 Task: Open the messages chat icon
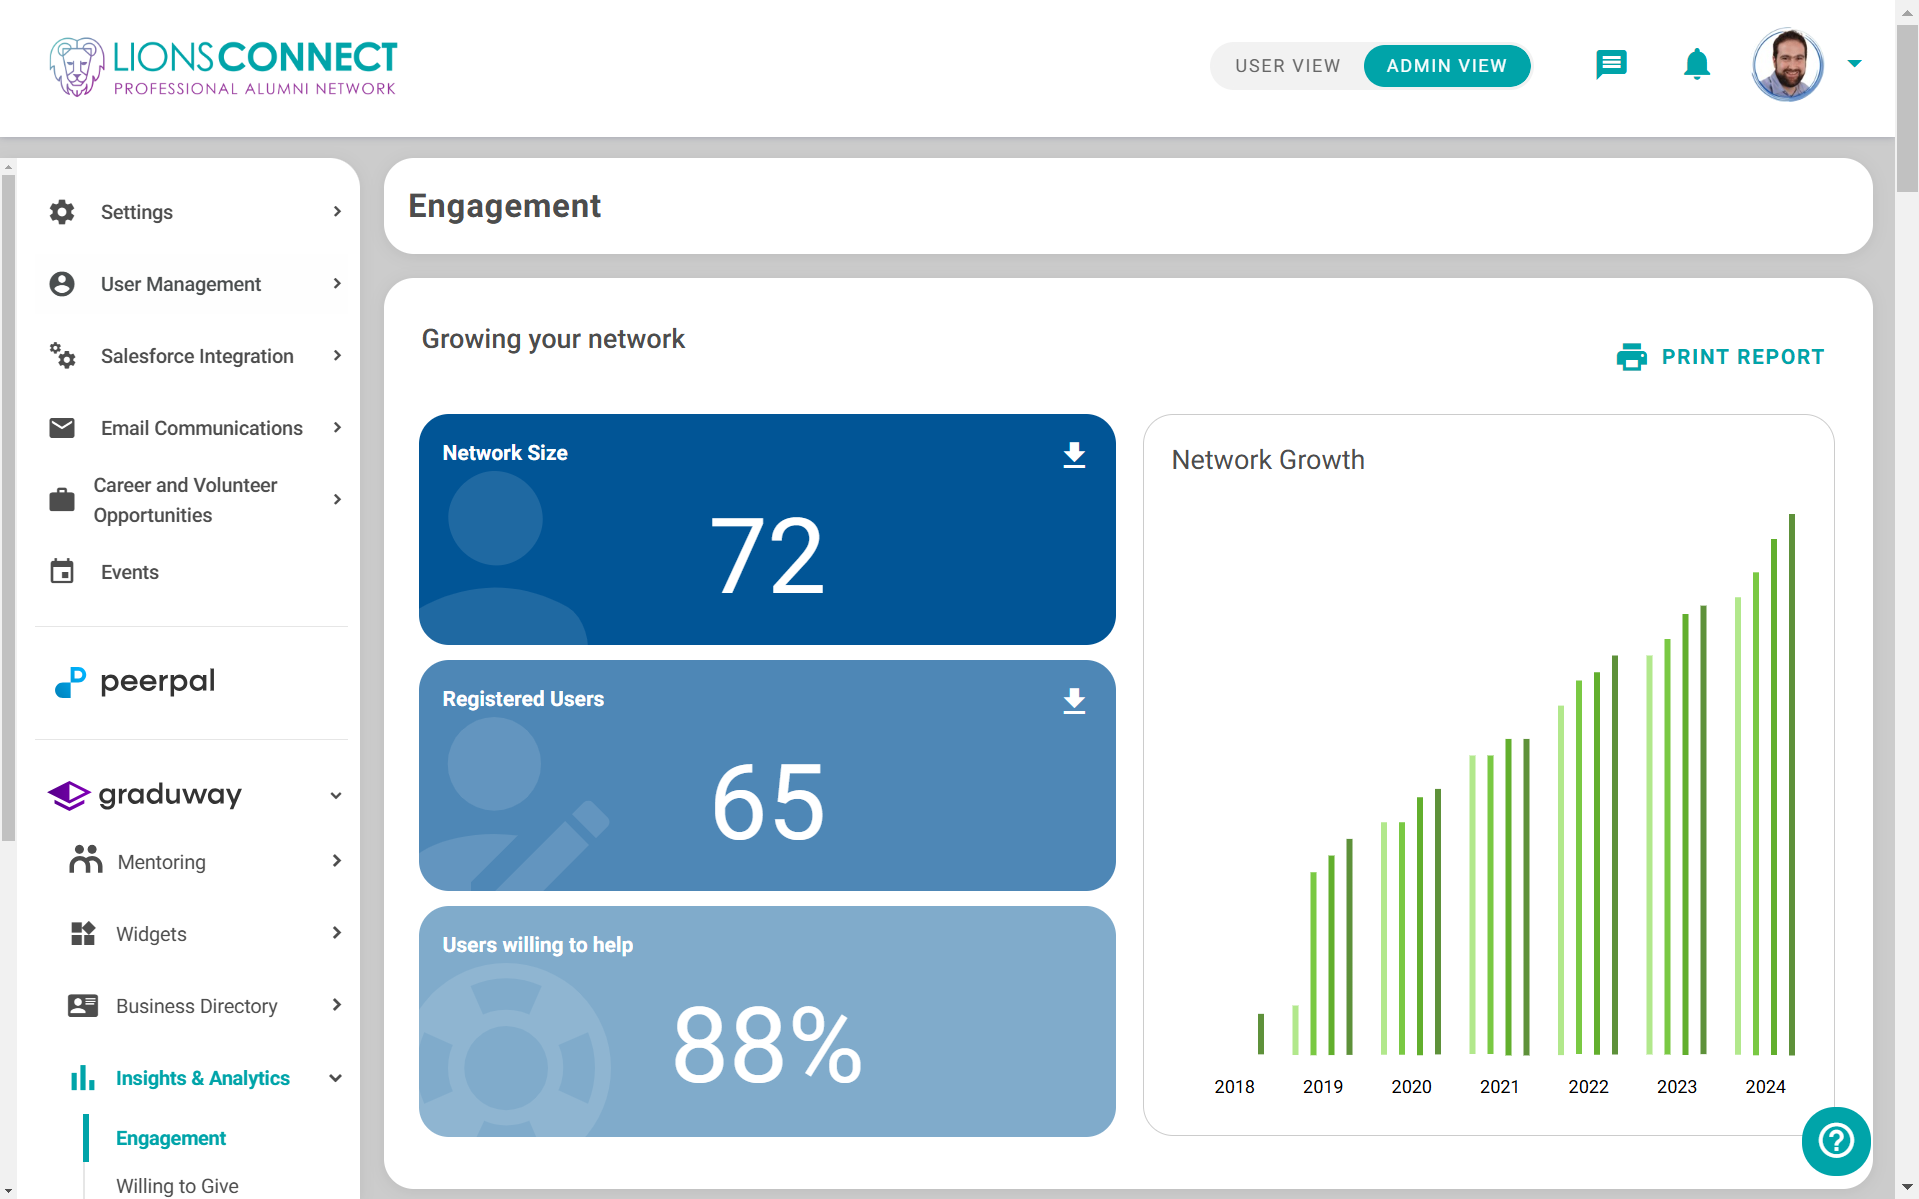click(x=1611, y=65)
